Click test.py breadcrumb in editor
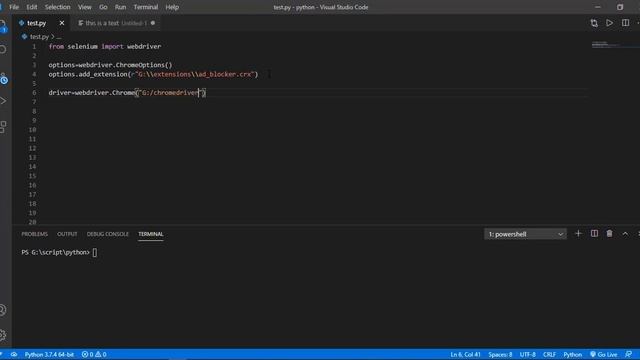Image resolution: width=640 pixels, height=360 pixels. (x=39, y=37)
